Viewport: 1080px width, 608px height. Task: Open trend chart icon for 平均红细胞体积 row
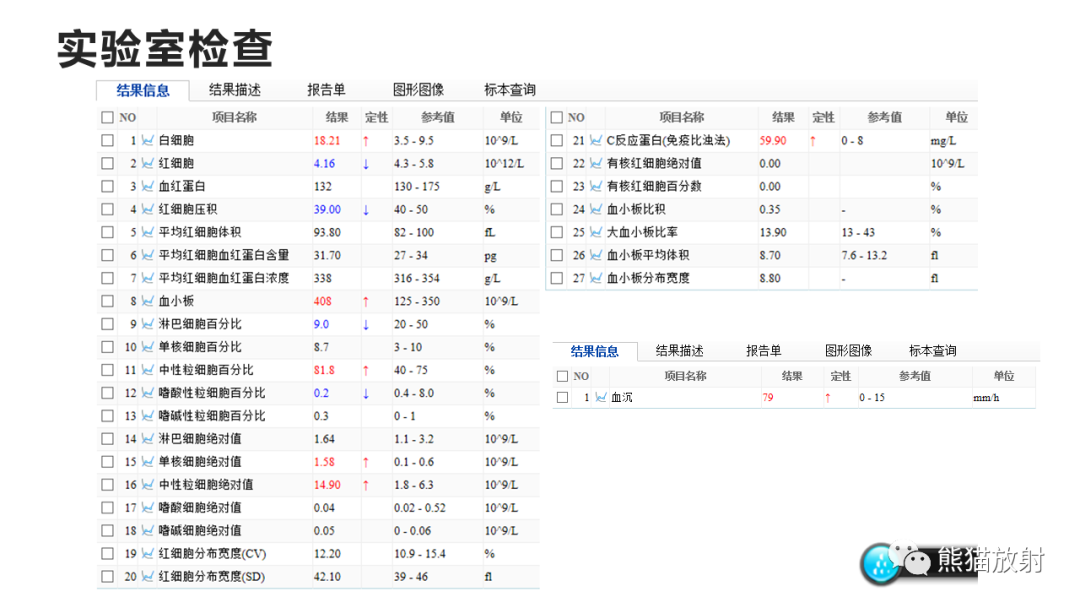147,232
